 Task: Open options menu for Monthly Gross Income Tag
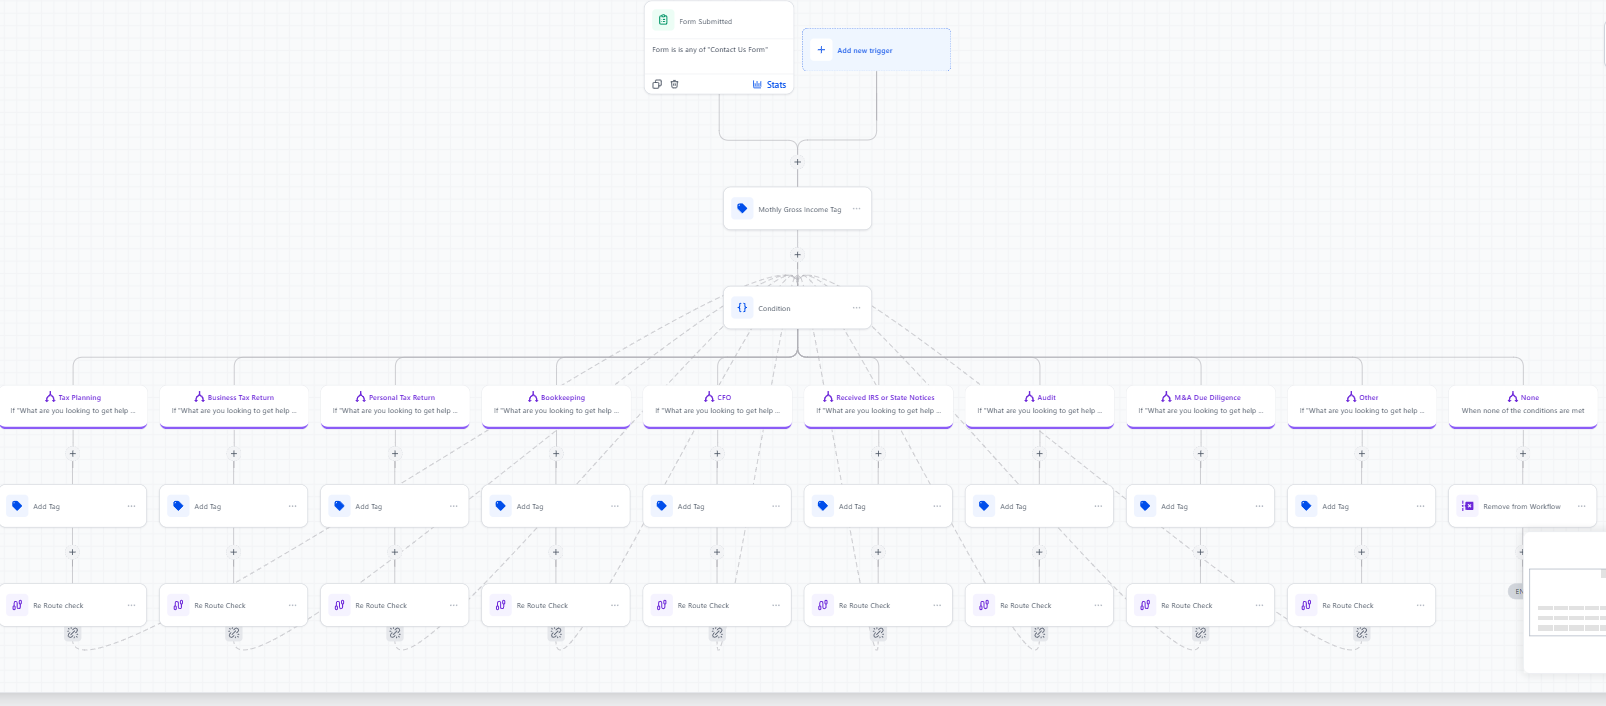[856, 209]
